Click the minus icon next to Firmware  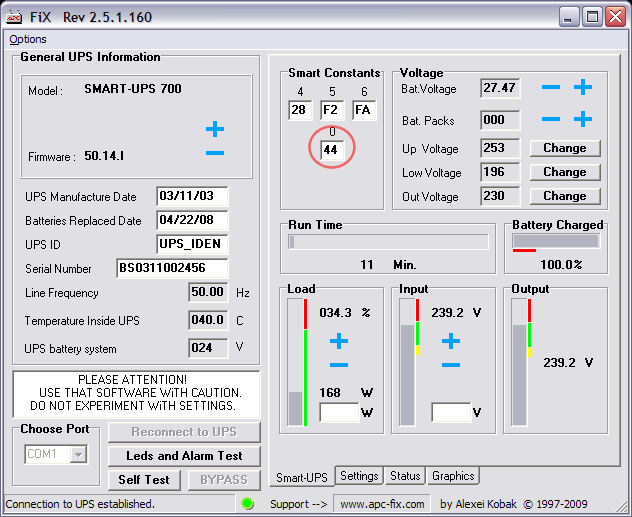[215, 153]
